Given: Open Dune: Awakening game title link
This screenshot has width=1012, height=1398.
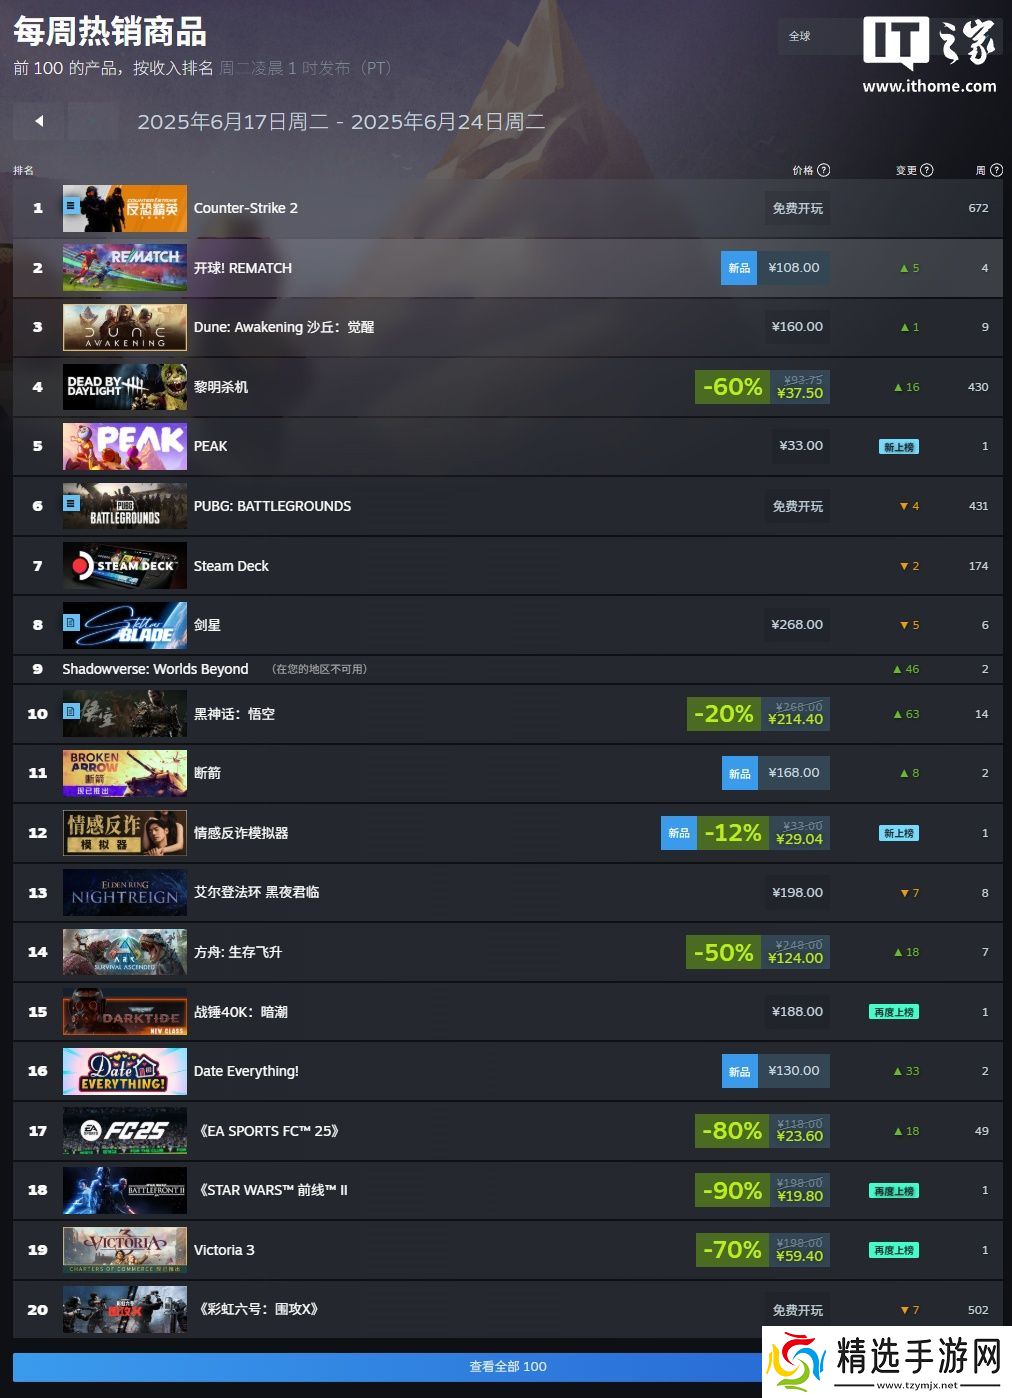Looking at the screenshot, I should 284,327.
